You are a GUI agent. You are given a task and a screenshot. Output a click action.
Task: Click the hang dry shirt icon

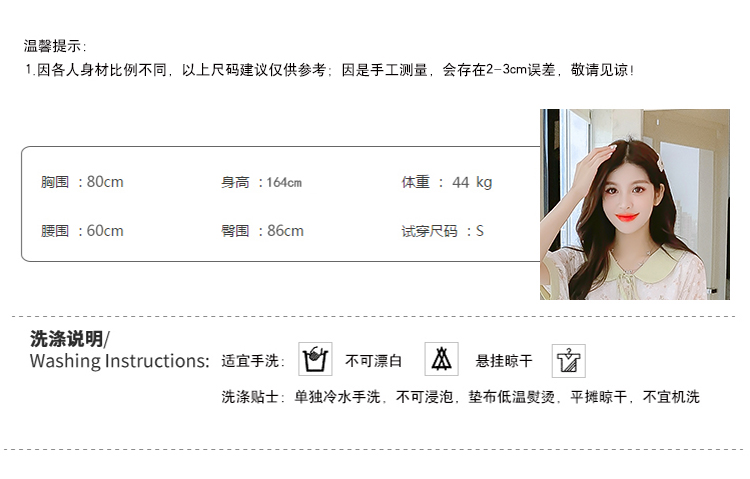(569, 361)
